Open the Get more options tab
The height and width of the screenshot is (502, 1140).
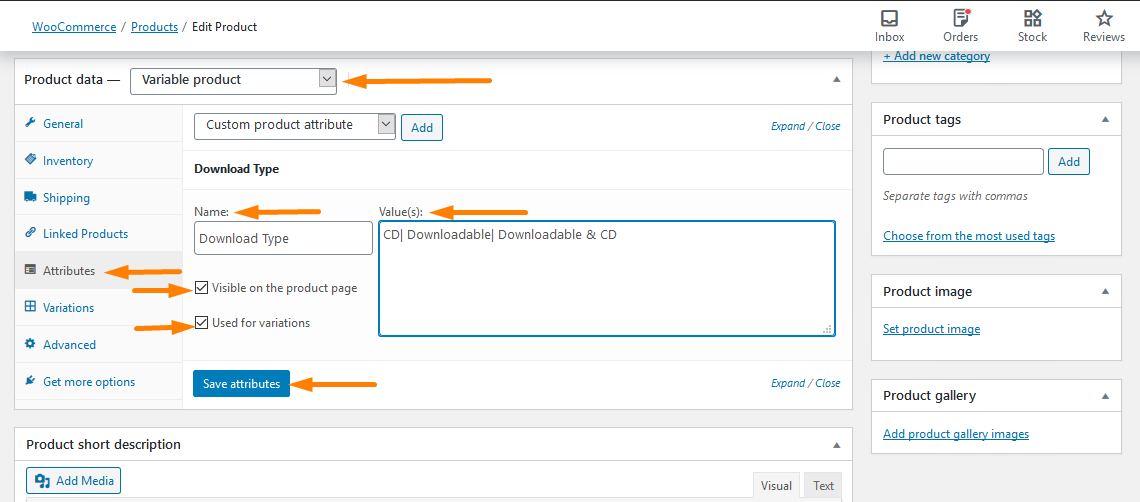pyautogui.click(x=99, y=381)
